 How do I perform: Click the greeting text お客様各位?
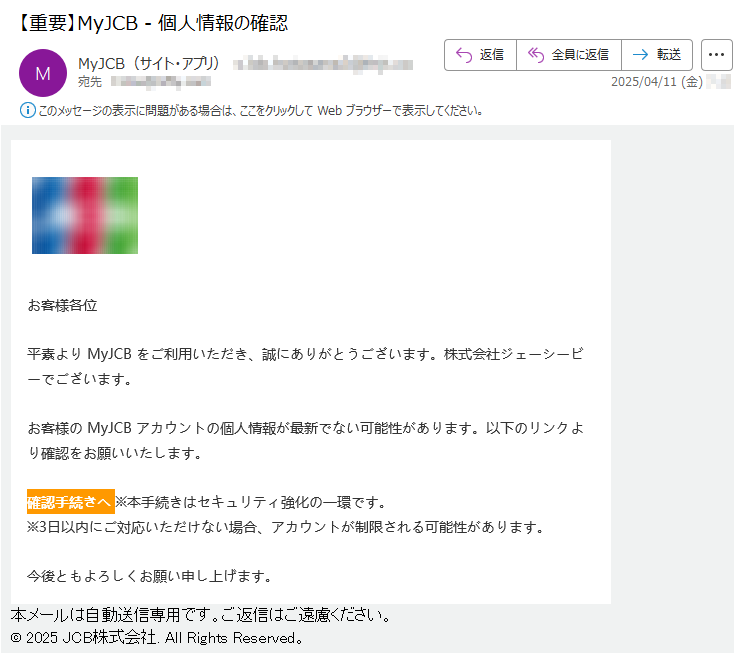(x=62, y=305)
